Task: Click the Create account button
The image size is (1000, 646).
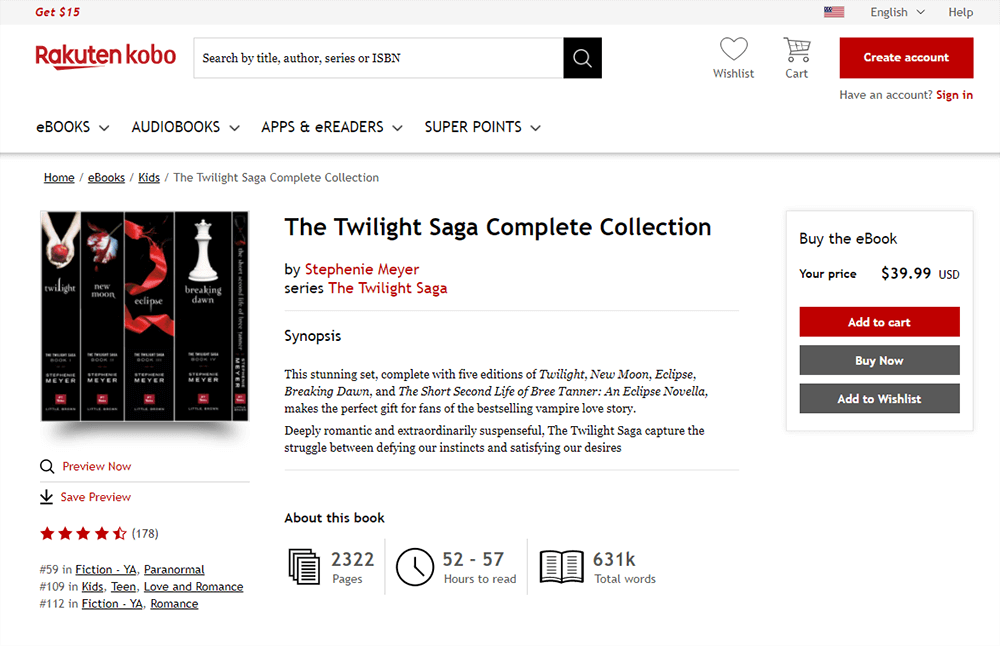Action: coord(906,58)
